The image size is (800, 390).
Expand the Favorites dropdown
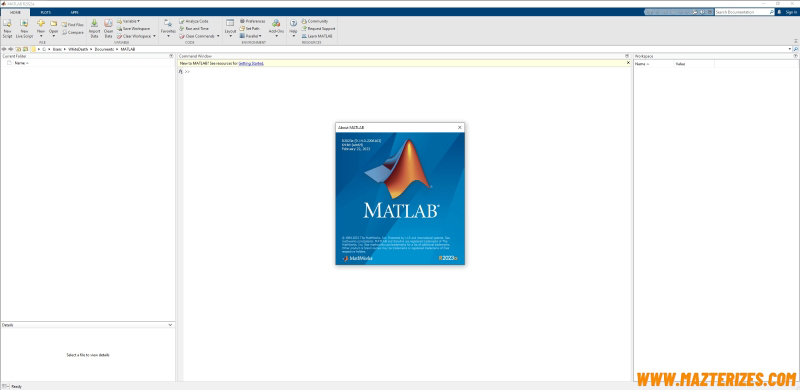tap(168, 36)
